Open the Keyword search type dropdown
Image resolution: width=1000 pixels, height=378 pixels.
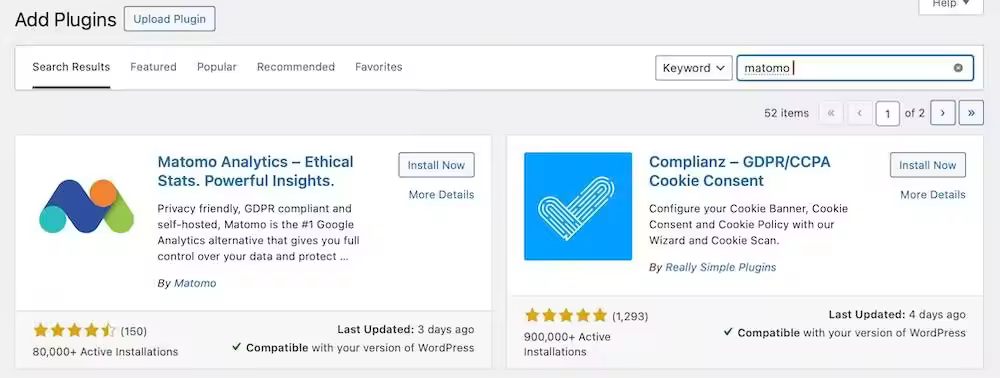693,68
